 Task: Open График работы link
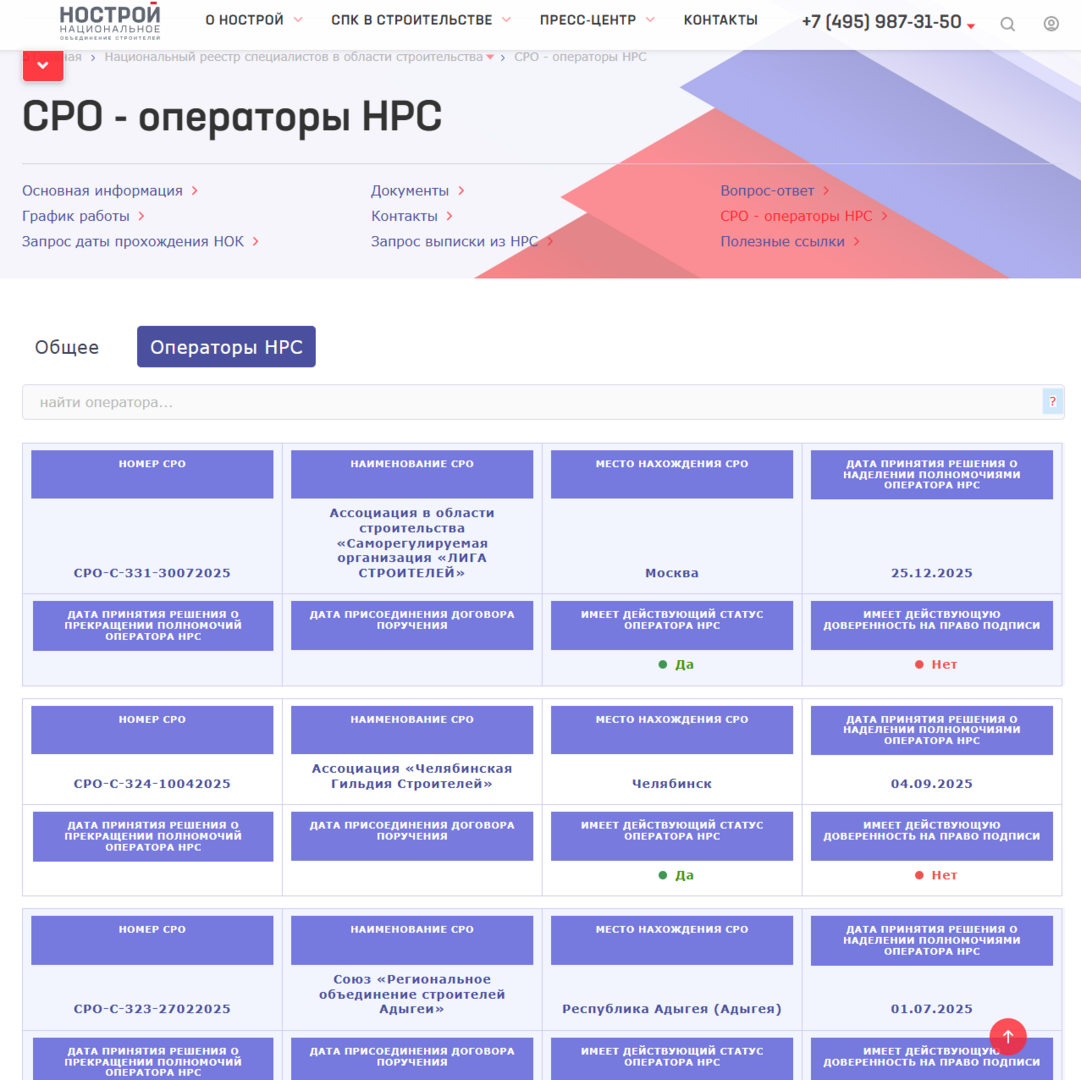point(76,216)
